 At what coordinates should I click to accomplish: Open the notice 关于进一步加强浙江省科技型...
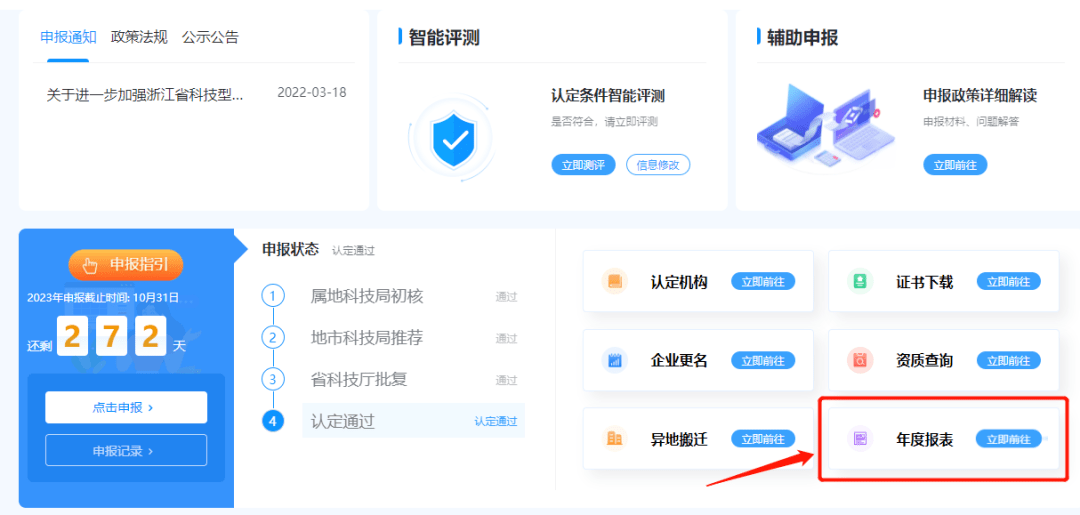145,94
